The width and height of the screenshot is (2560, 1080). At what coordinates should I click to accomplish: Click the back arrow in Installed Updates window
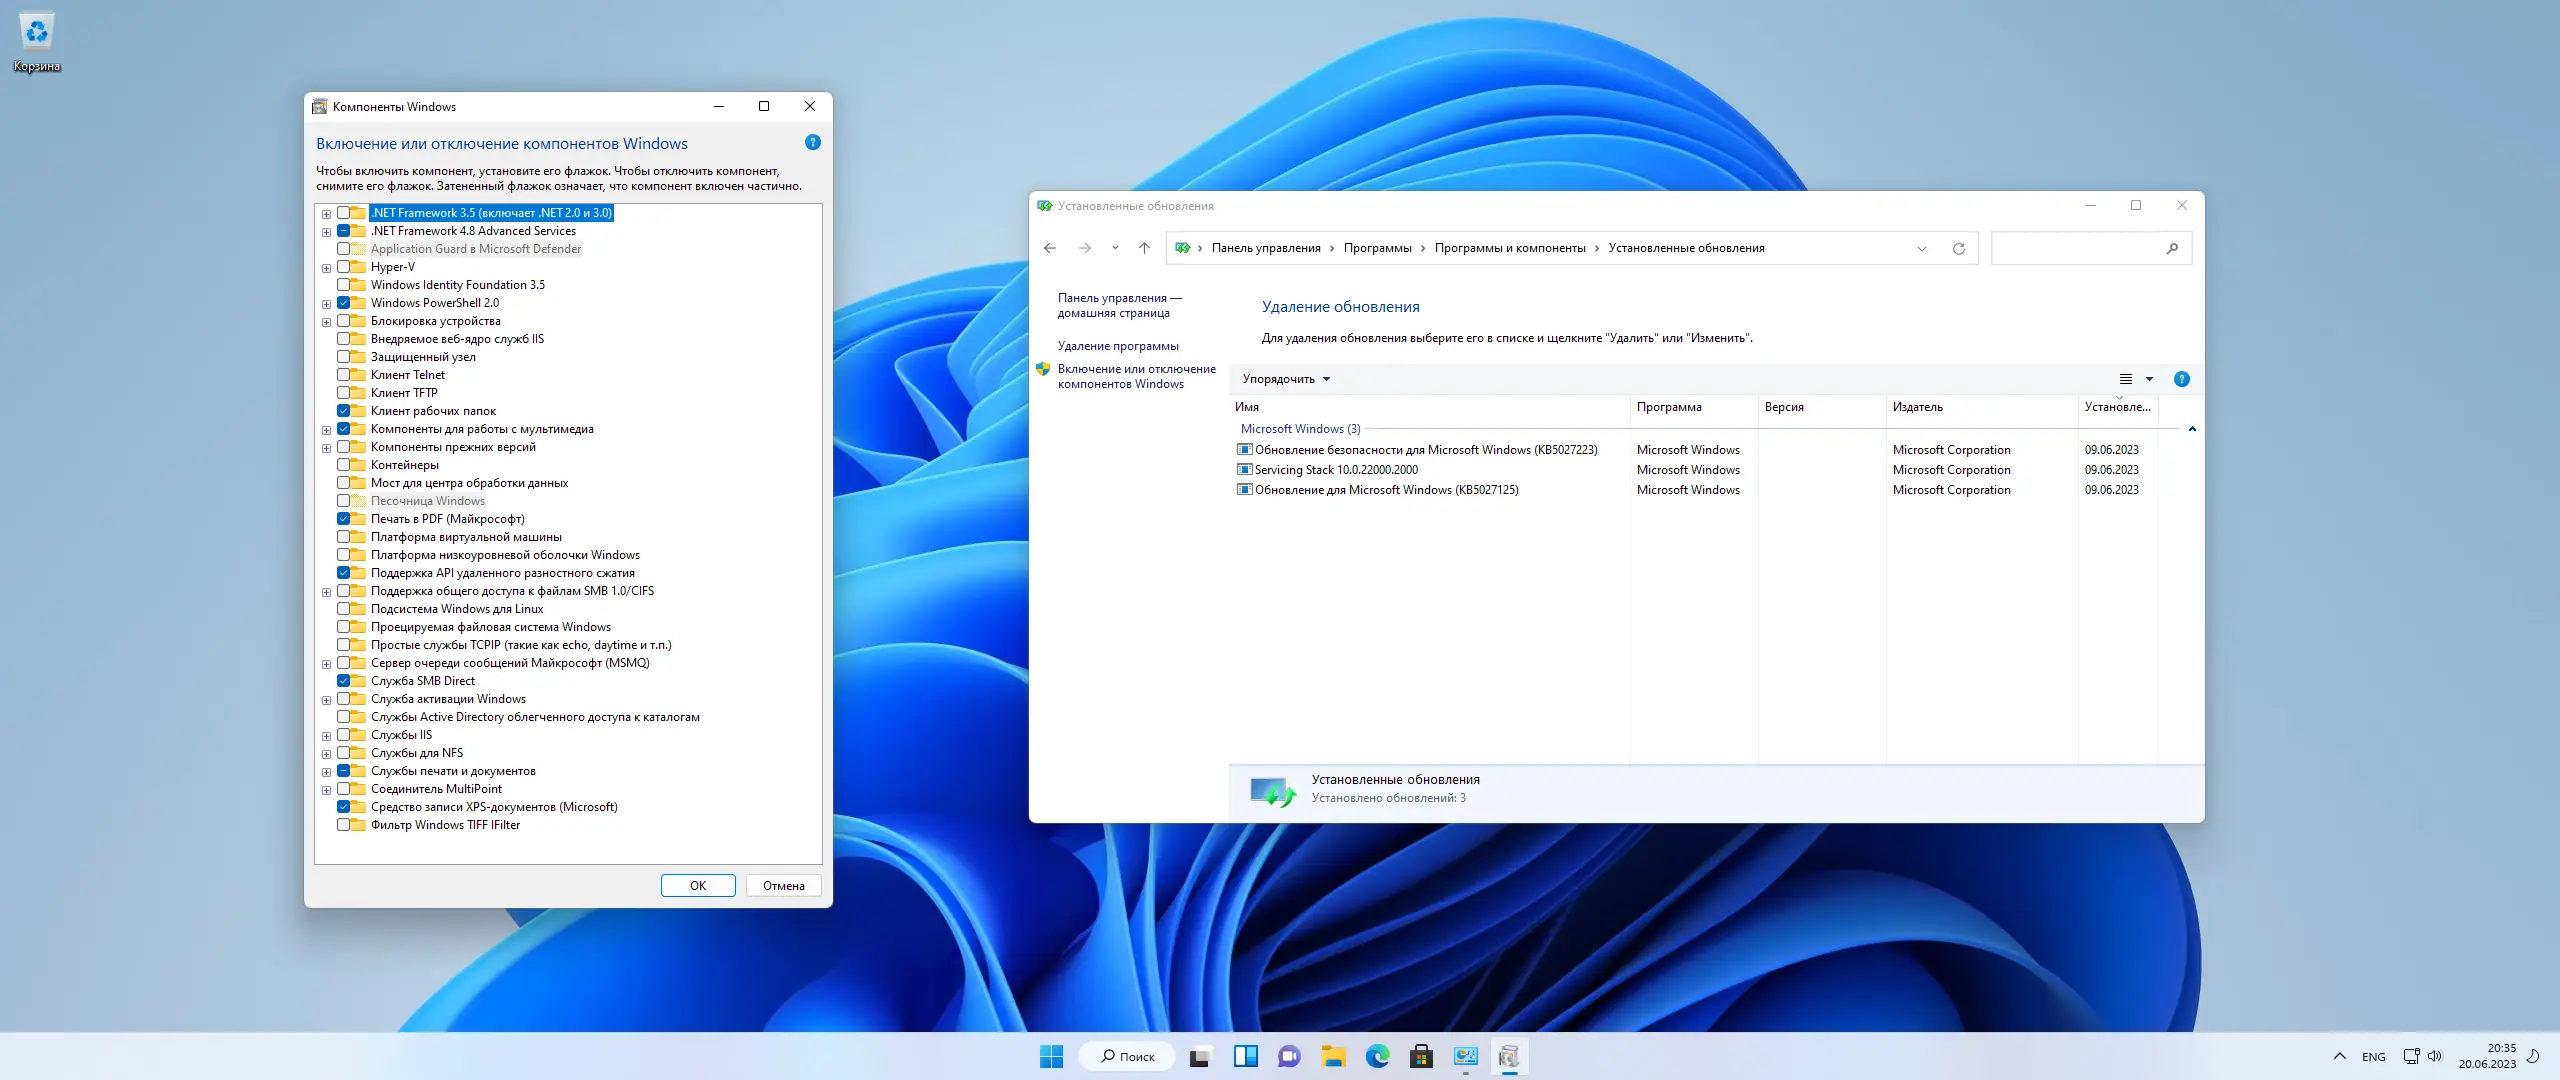pos(1049,248)
